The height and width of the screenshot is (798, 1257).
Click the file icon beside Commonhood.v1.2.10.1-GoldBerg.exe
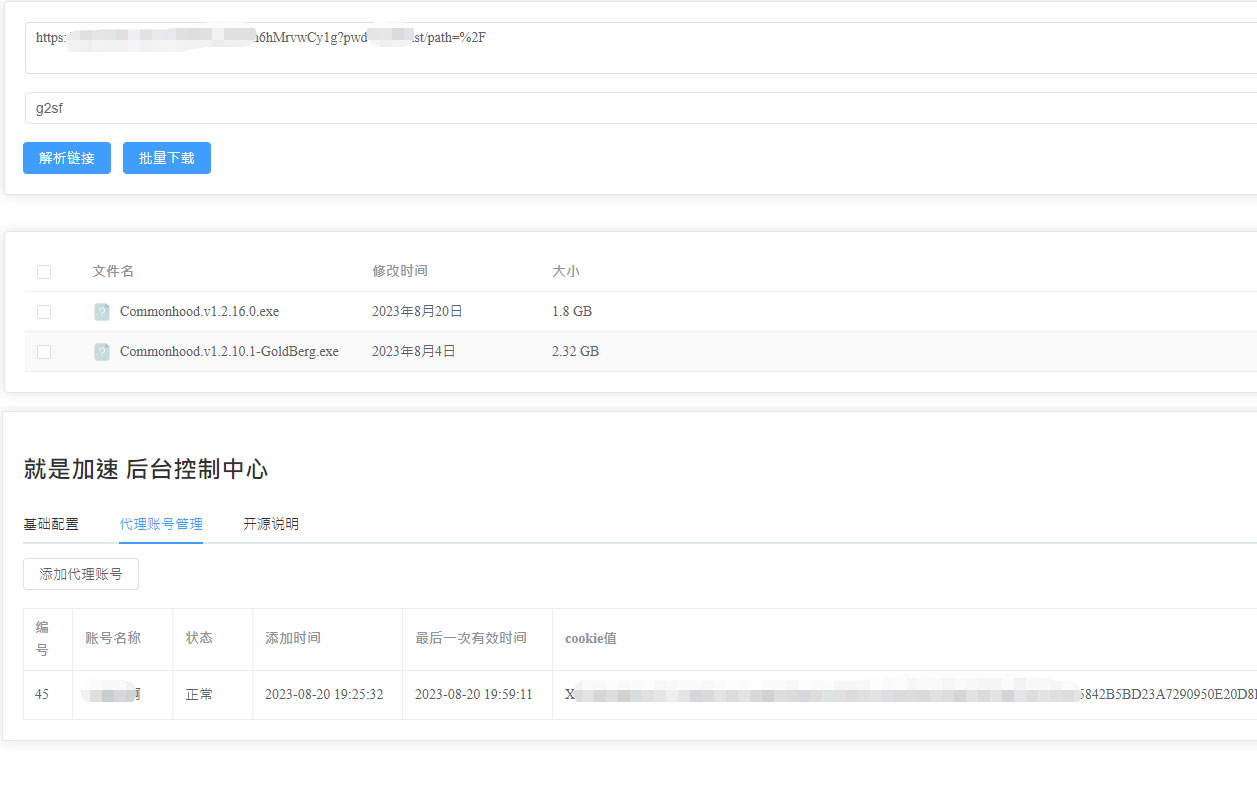(x=102, y=351)
